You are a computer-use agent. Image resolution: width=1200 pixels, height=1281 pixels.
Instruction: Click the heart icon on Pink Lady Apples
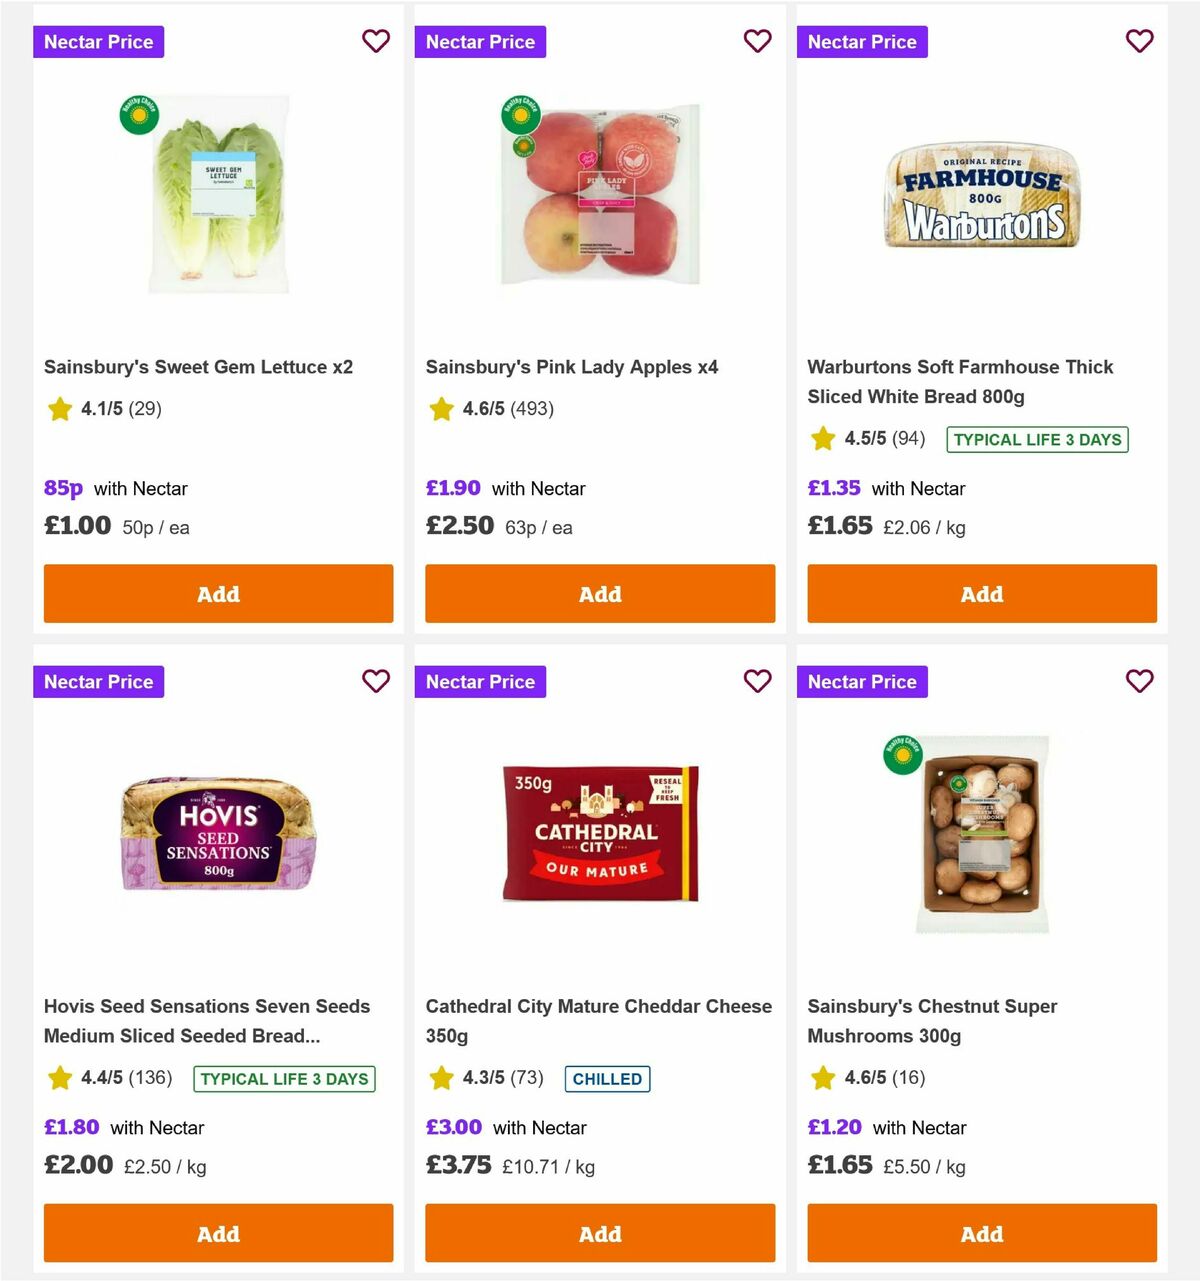pos(758,41)
